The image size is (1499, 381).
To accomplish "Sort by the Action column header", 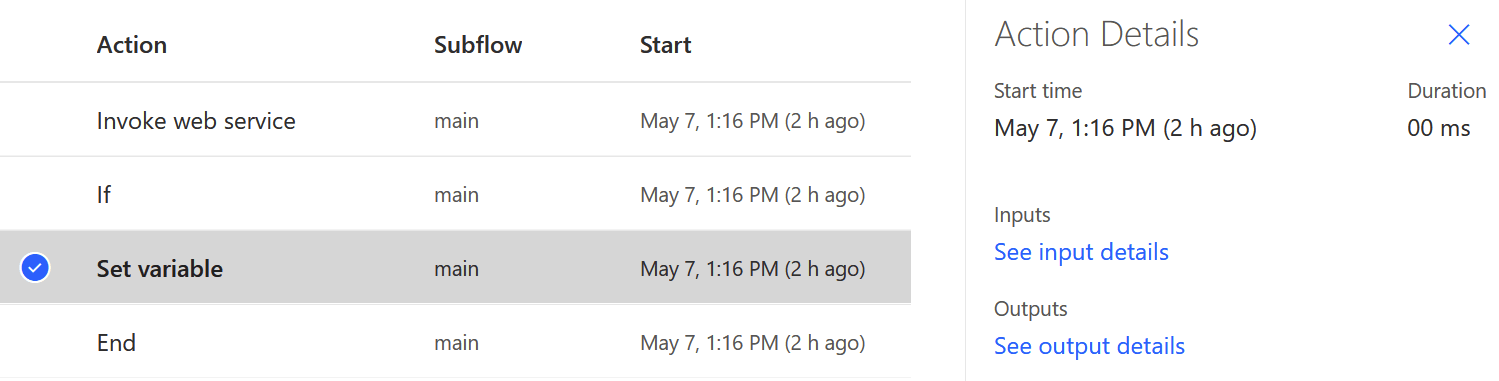I will pyautogui.click(x=132, y=45).
